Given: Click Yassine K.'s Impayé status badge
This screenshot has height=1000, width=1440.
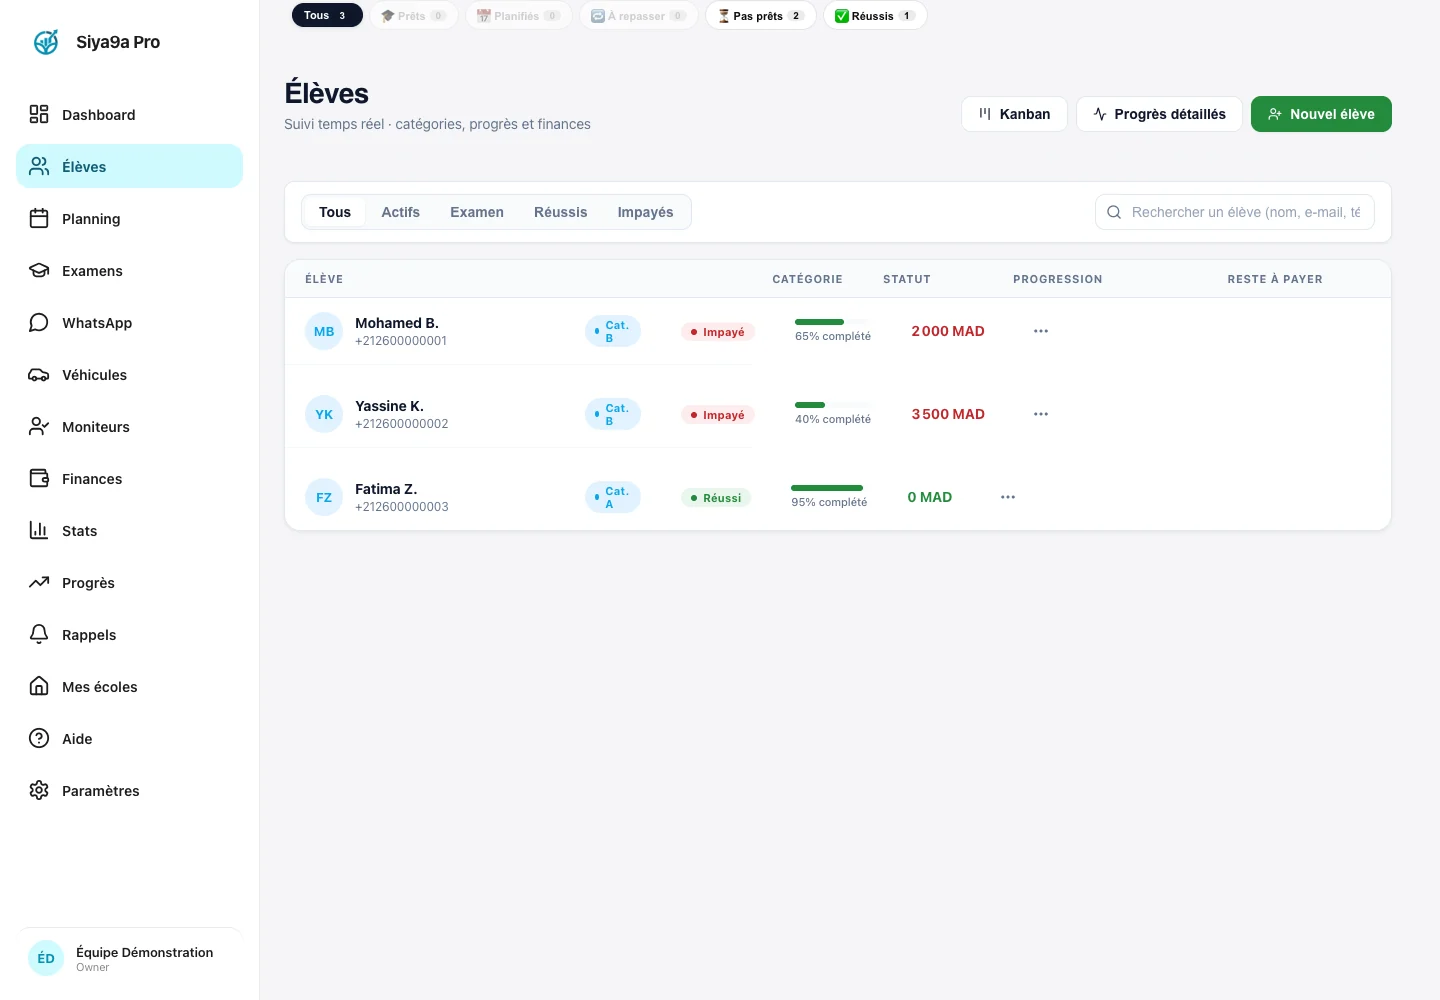Looking at the screenshot, I should pyautogui.click(x=718, y=415).
